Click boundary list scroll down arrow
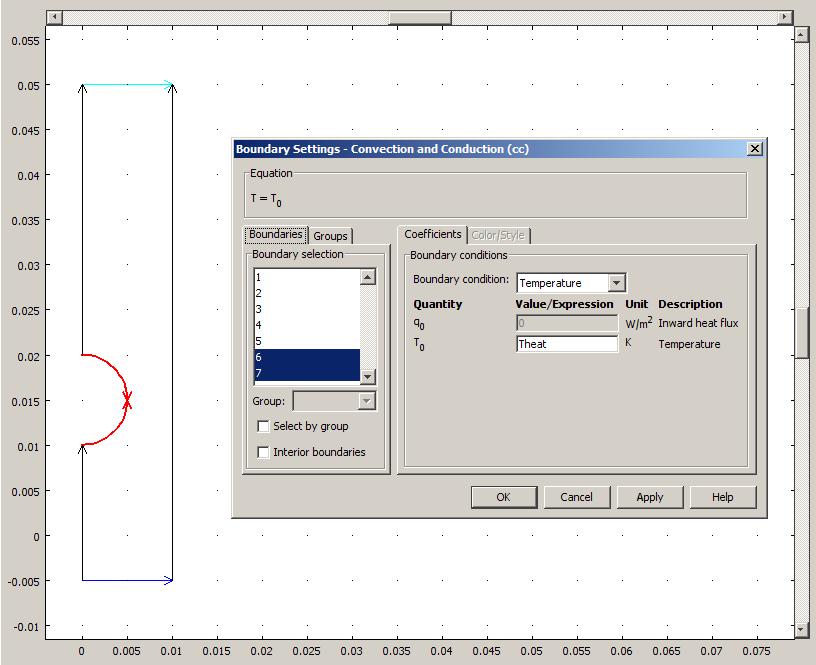This screenshot has width=816, height=665. click(367, 376)
